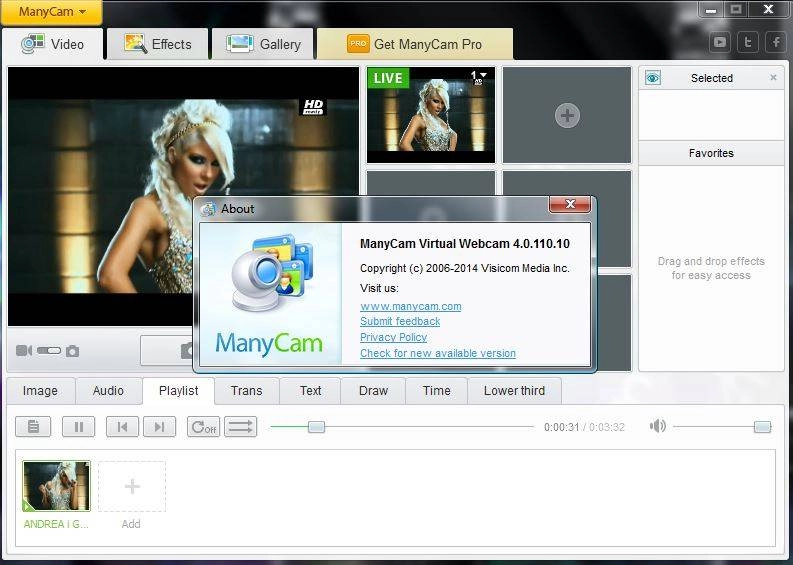This screenshot has width=793, height=565.
Task: Click the video camera record icon
Action: pyautogui.click(x=24, y=351)
